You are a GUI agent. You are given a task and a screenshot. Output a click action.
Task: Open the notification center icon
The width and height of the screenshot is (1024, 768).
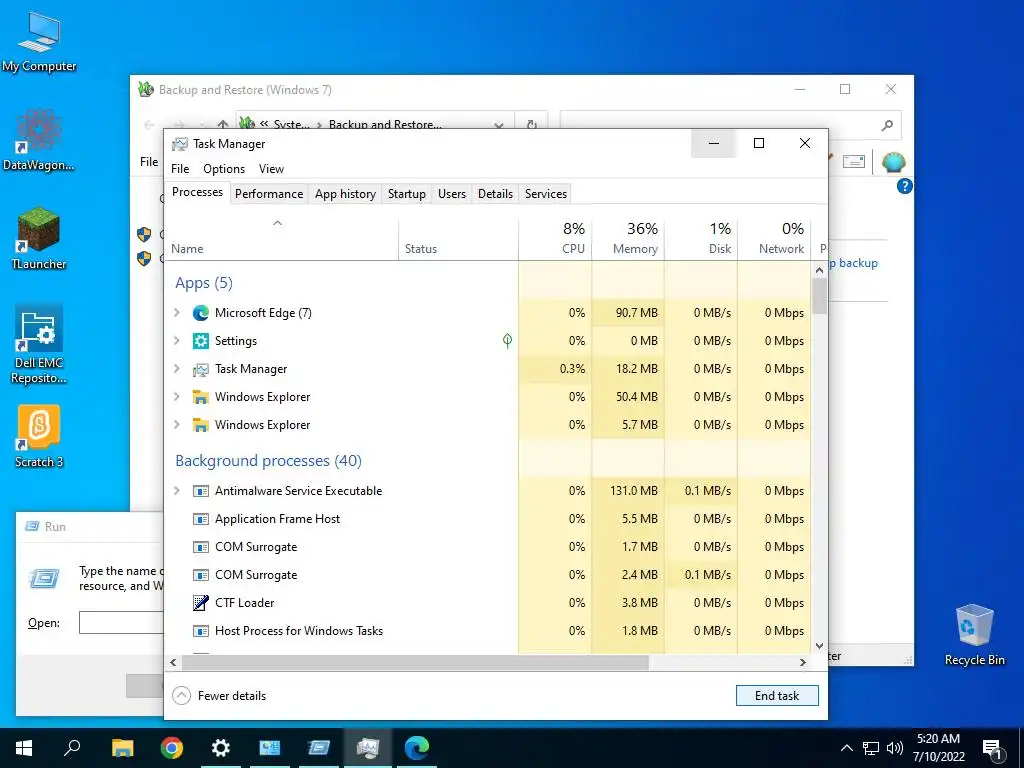coord(993,748)
